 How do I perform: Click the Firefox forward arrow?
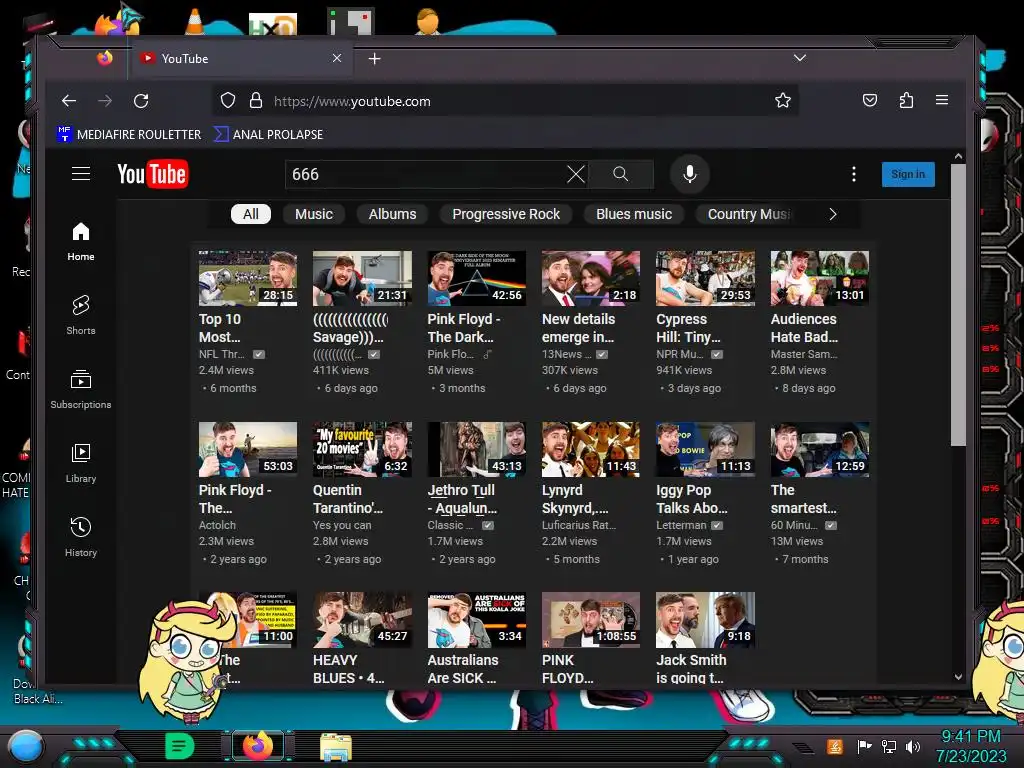(104, 101)
